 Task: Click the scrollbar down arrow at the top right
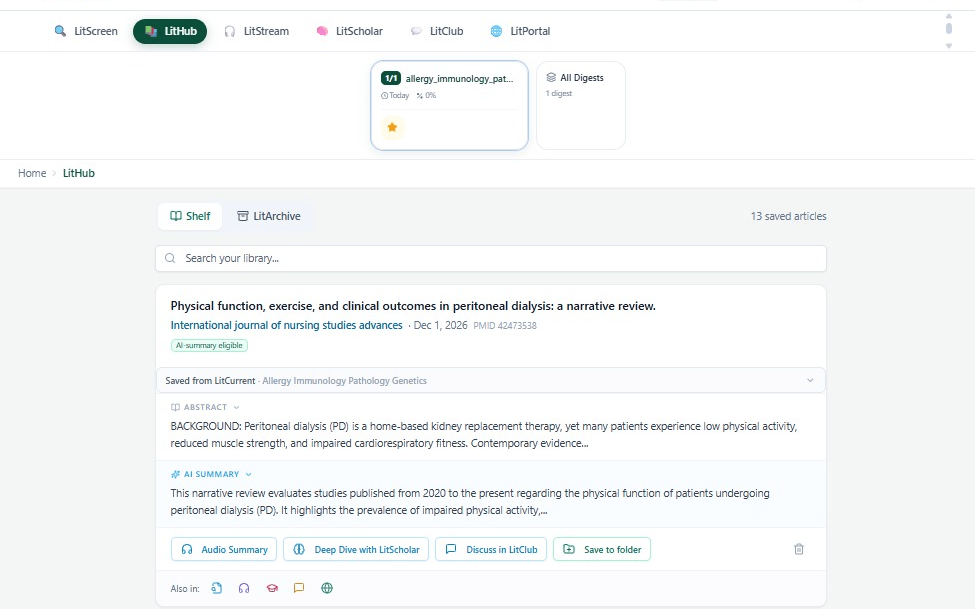pos(949,45)
